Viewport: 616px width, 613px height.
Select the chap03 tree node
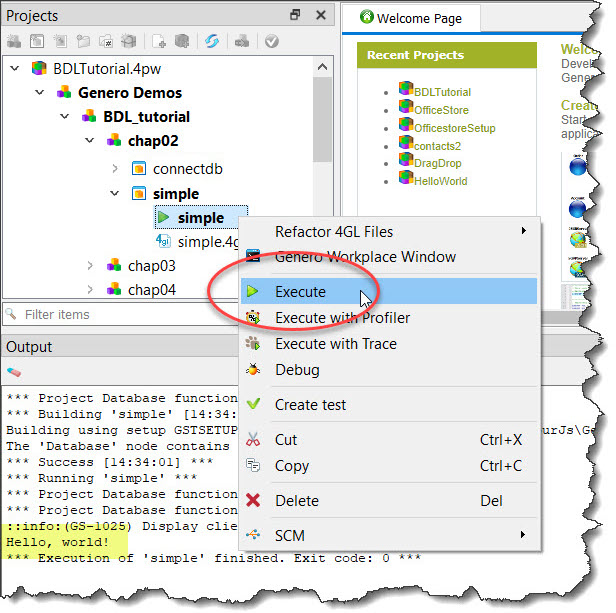click(152, 266)
